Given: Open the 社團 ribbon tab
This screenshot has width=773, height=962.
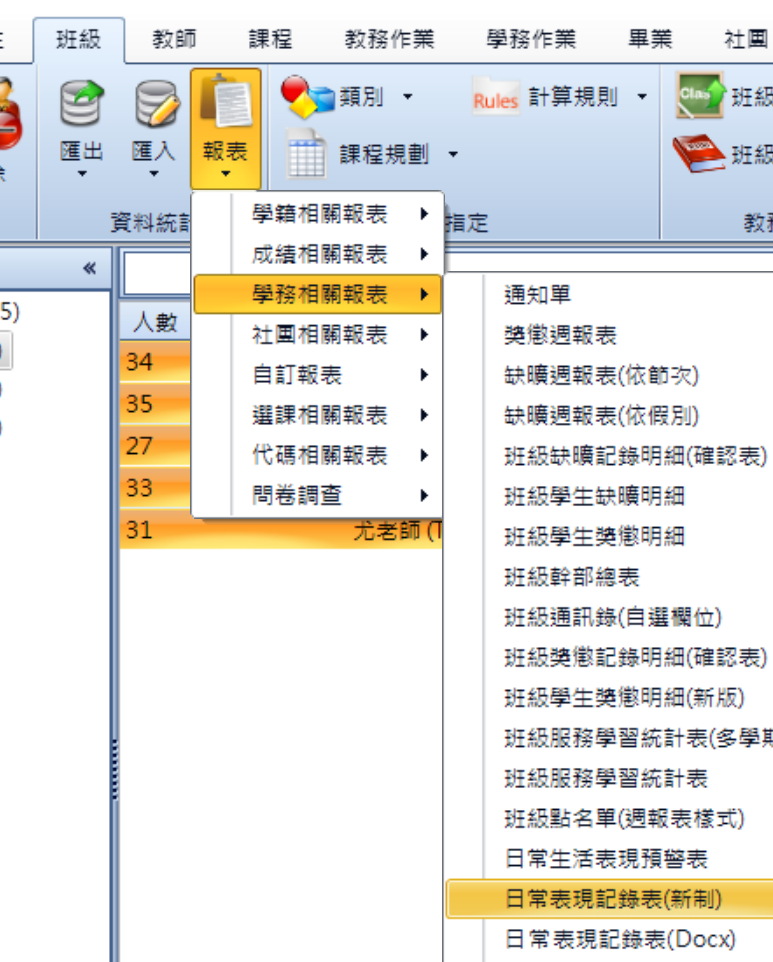Looking at the screenshot, I should click(x=746, y=40).
